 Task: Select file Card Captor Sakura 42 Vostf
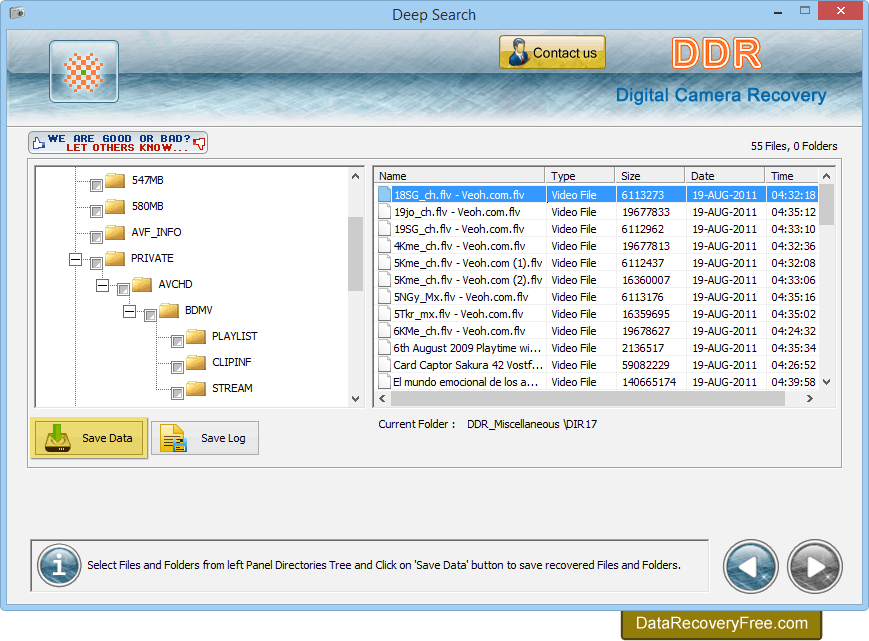(468, 365)
